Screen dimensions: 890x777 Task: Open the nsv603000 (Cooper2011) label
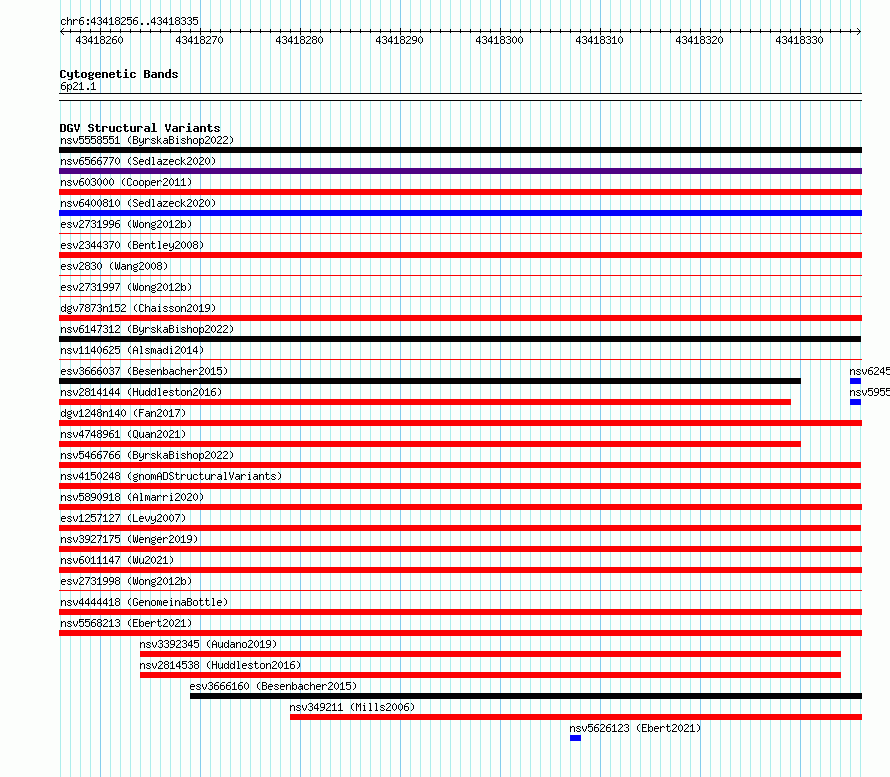[126, 182]
